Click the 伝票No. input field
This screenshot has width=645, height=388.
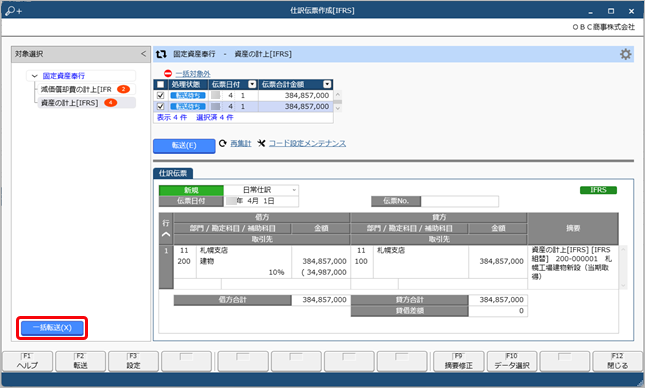click(459, 201)
